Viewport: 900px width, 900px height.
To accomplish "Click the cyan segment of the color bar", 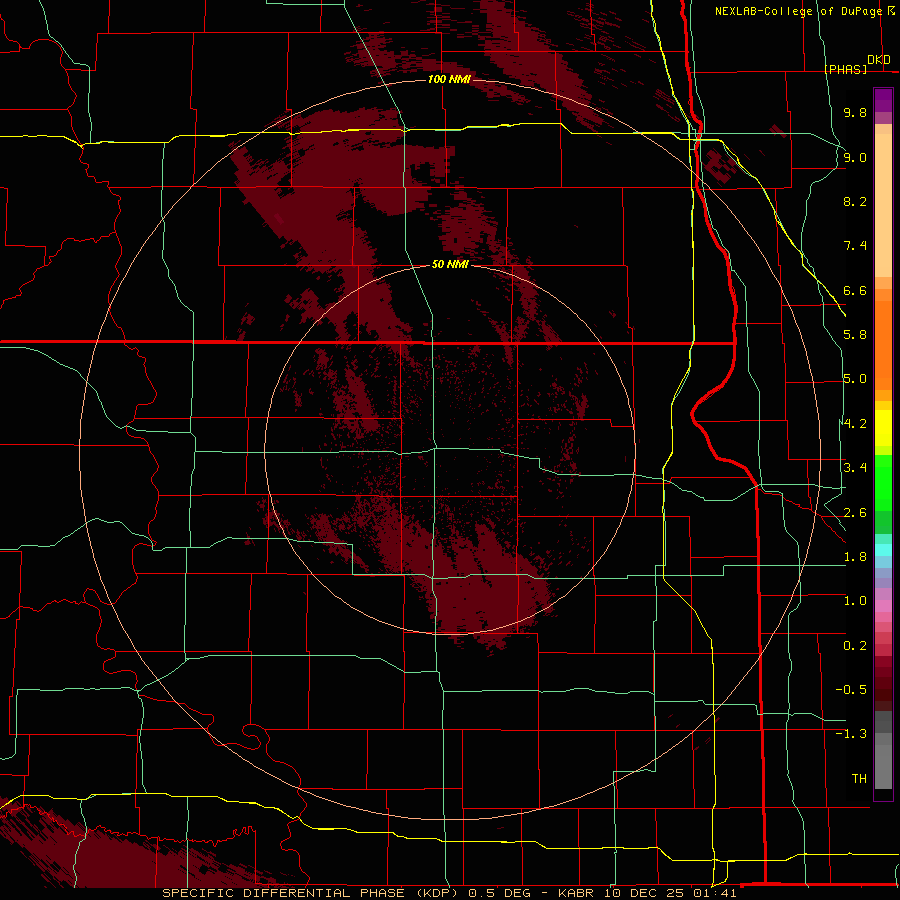I will pyautogui.click(x=883, y=550).
